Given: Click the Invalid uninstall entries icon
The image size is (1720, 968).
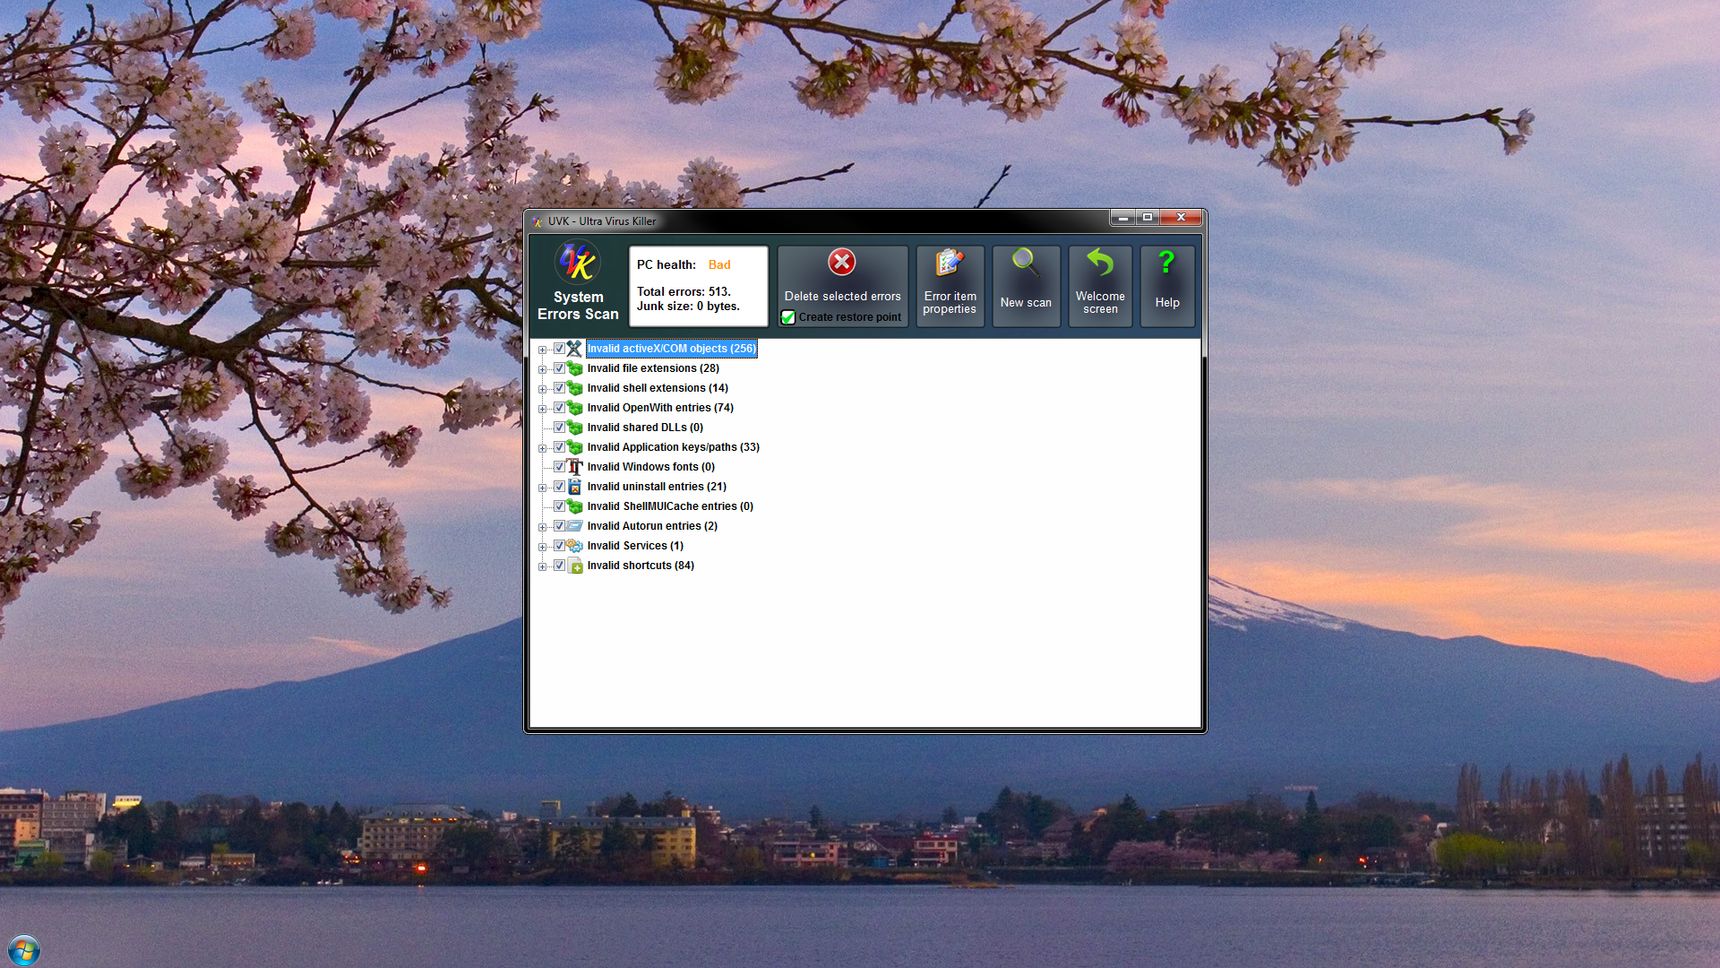Looking at the screenshot, I should click(574, 487).
